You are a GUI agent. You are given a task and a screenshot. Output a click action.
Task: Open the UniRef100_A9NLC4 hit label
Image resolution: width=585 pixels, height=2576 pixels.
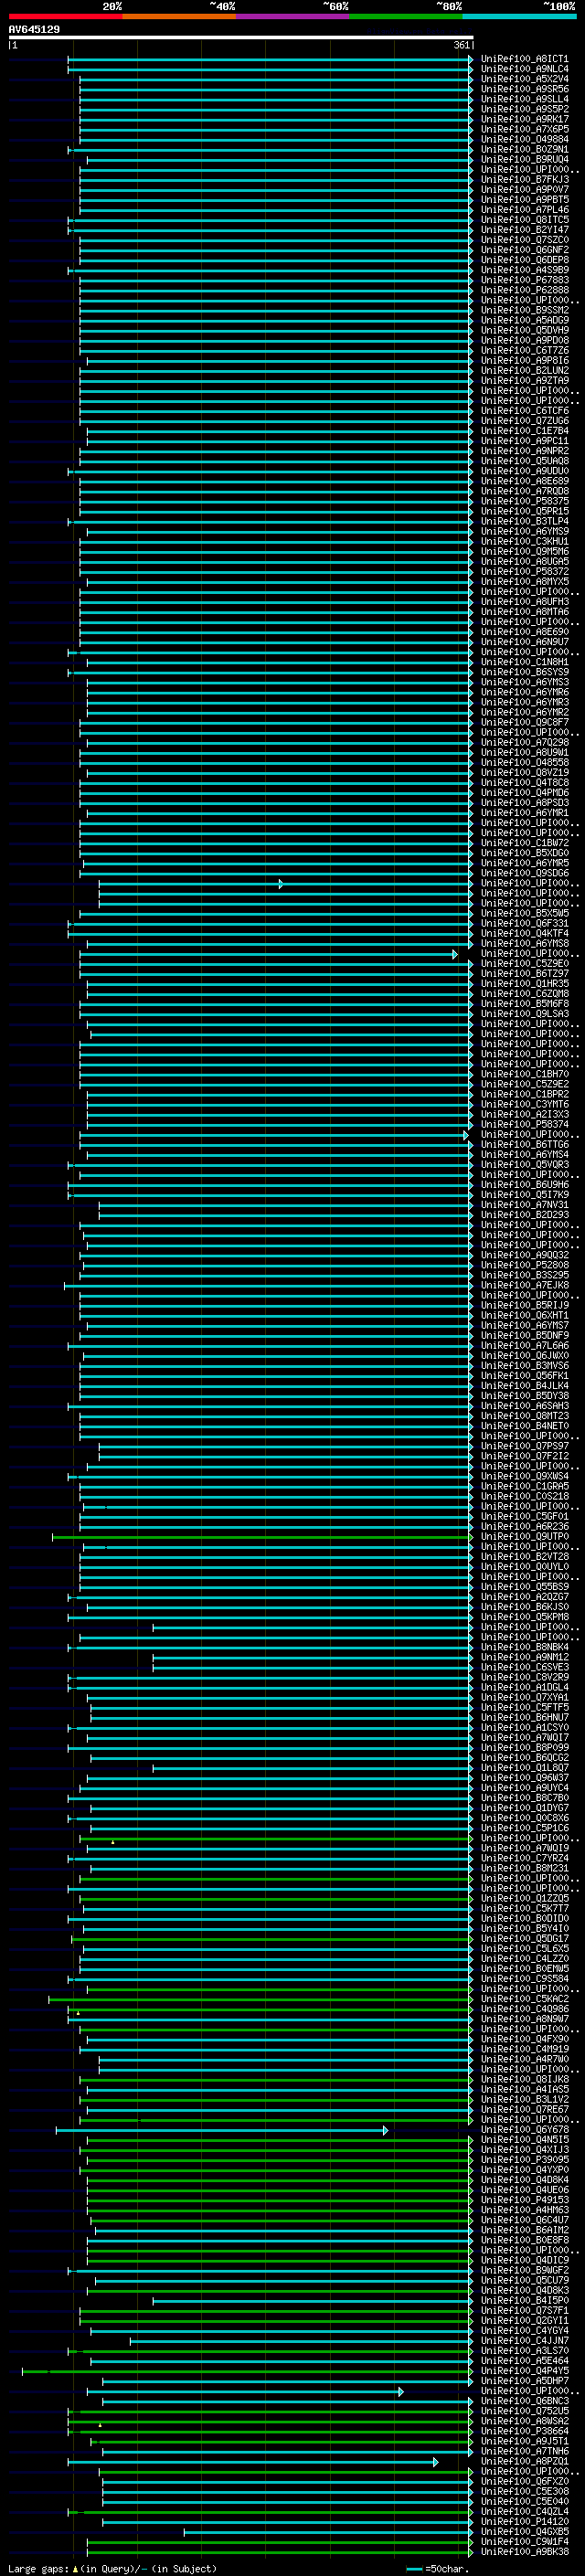[x=525, y=69]
